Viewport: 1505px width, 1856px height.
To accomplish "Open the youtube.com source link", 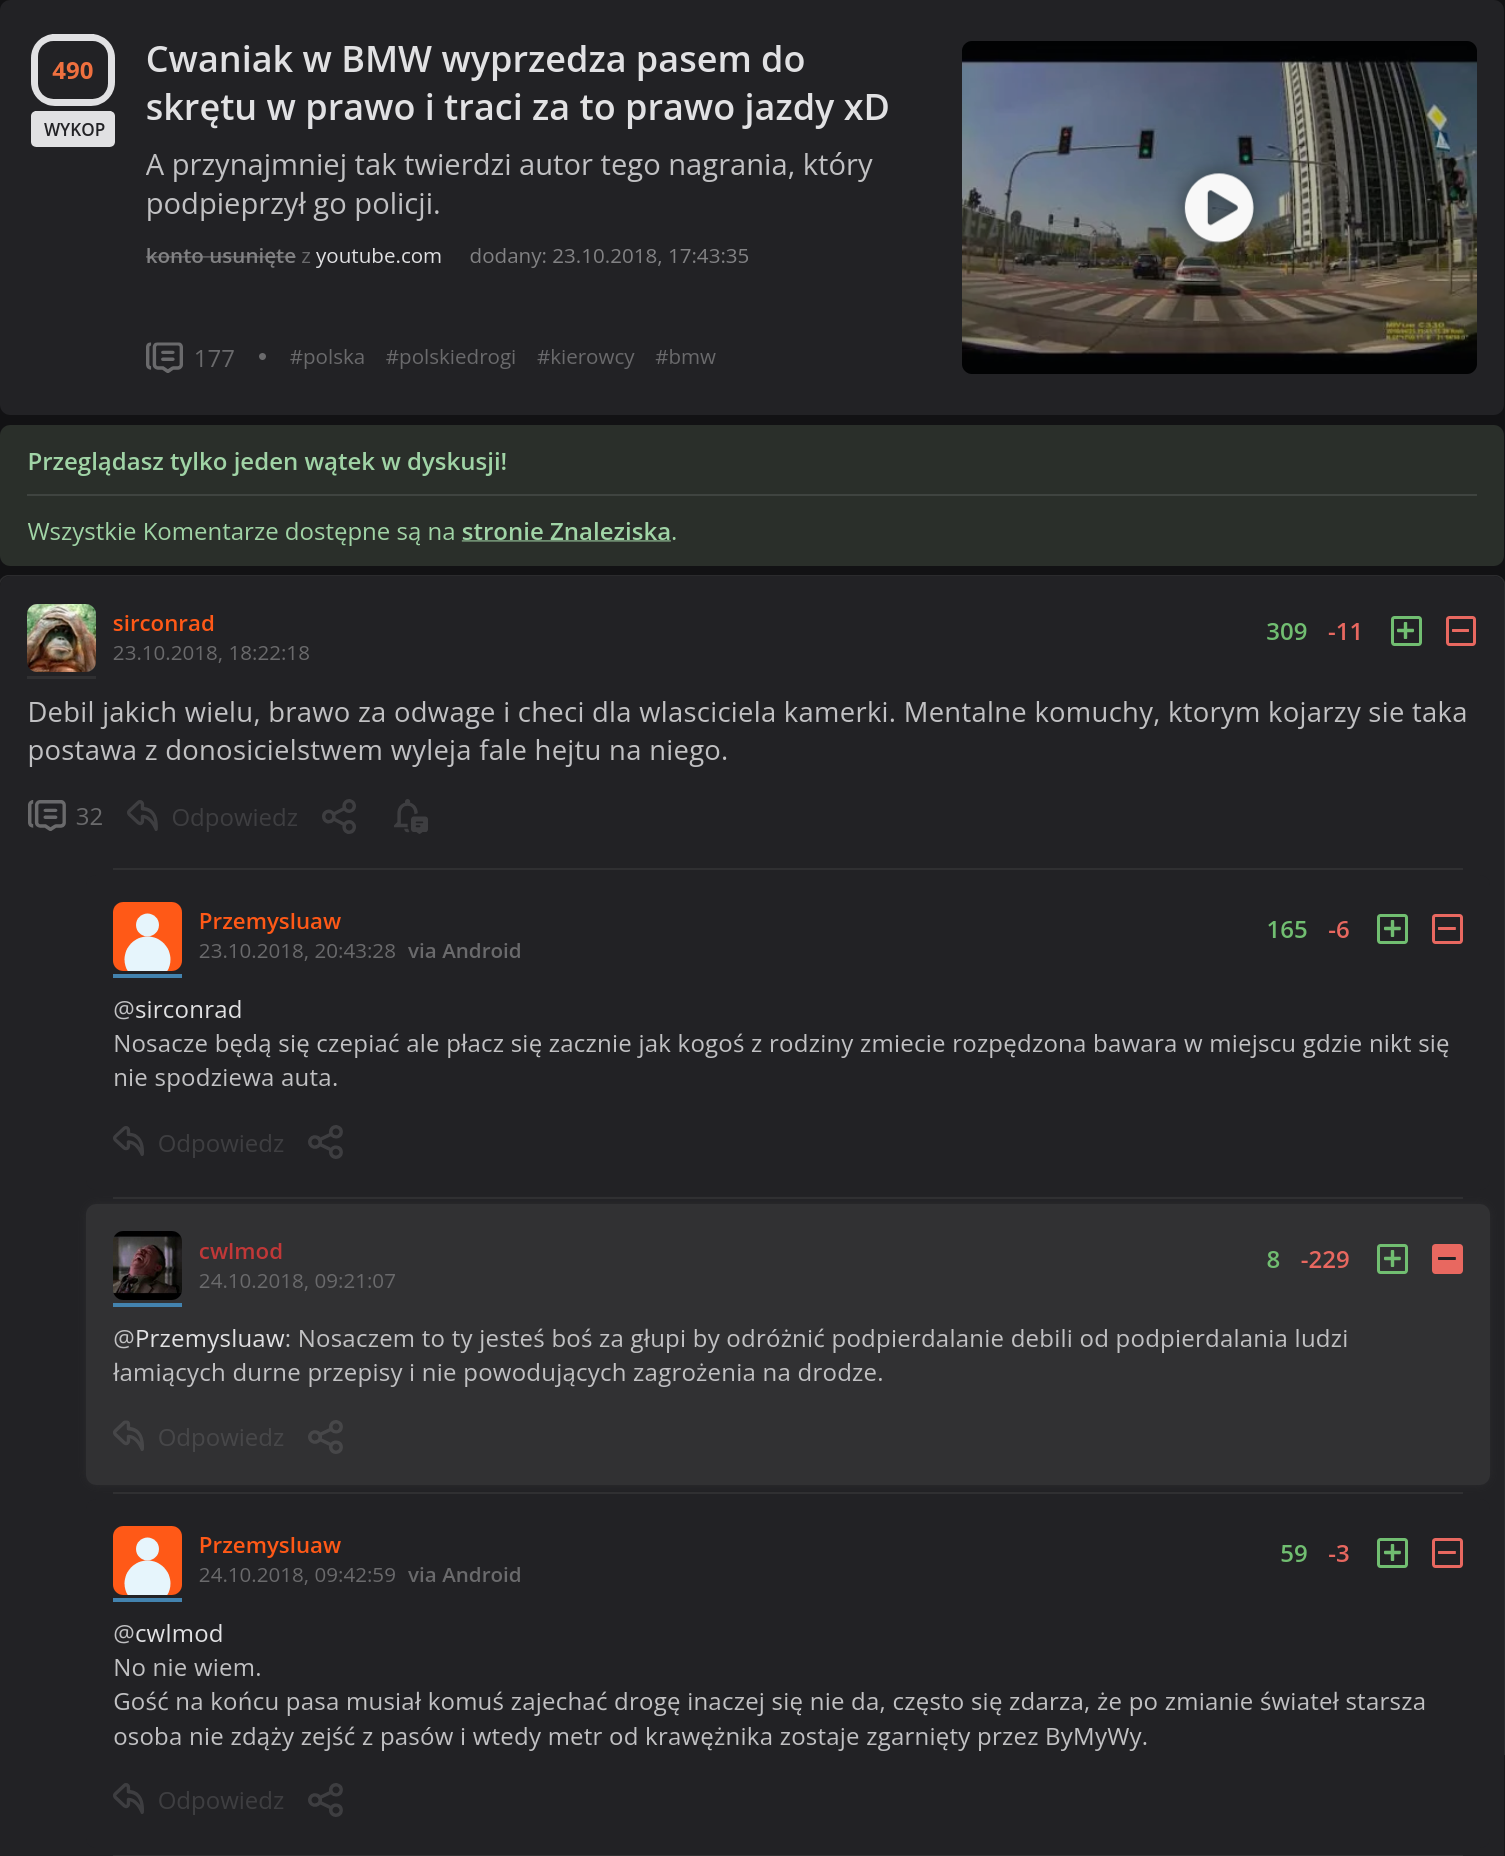I will pos(378,256).
